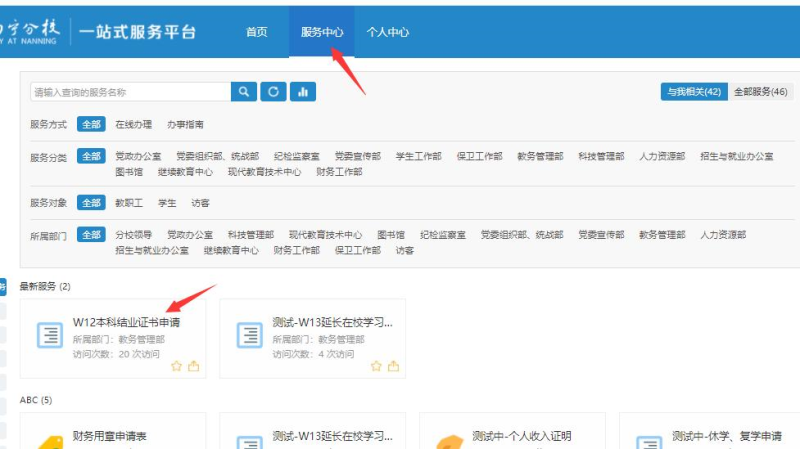Screen dimensions: 800x449
Task: Open the bar chart statistics icon
Action: pos(302,92)
